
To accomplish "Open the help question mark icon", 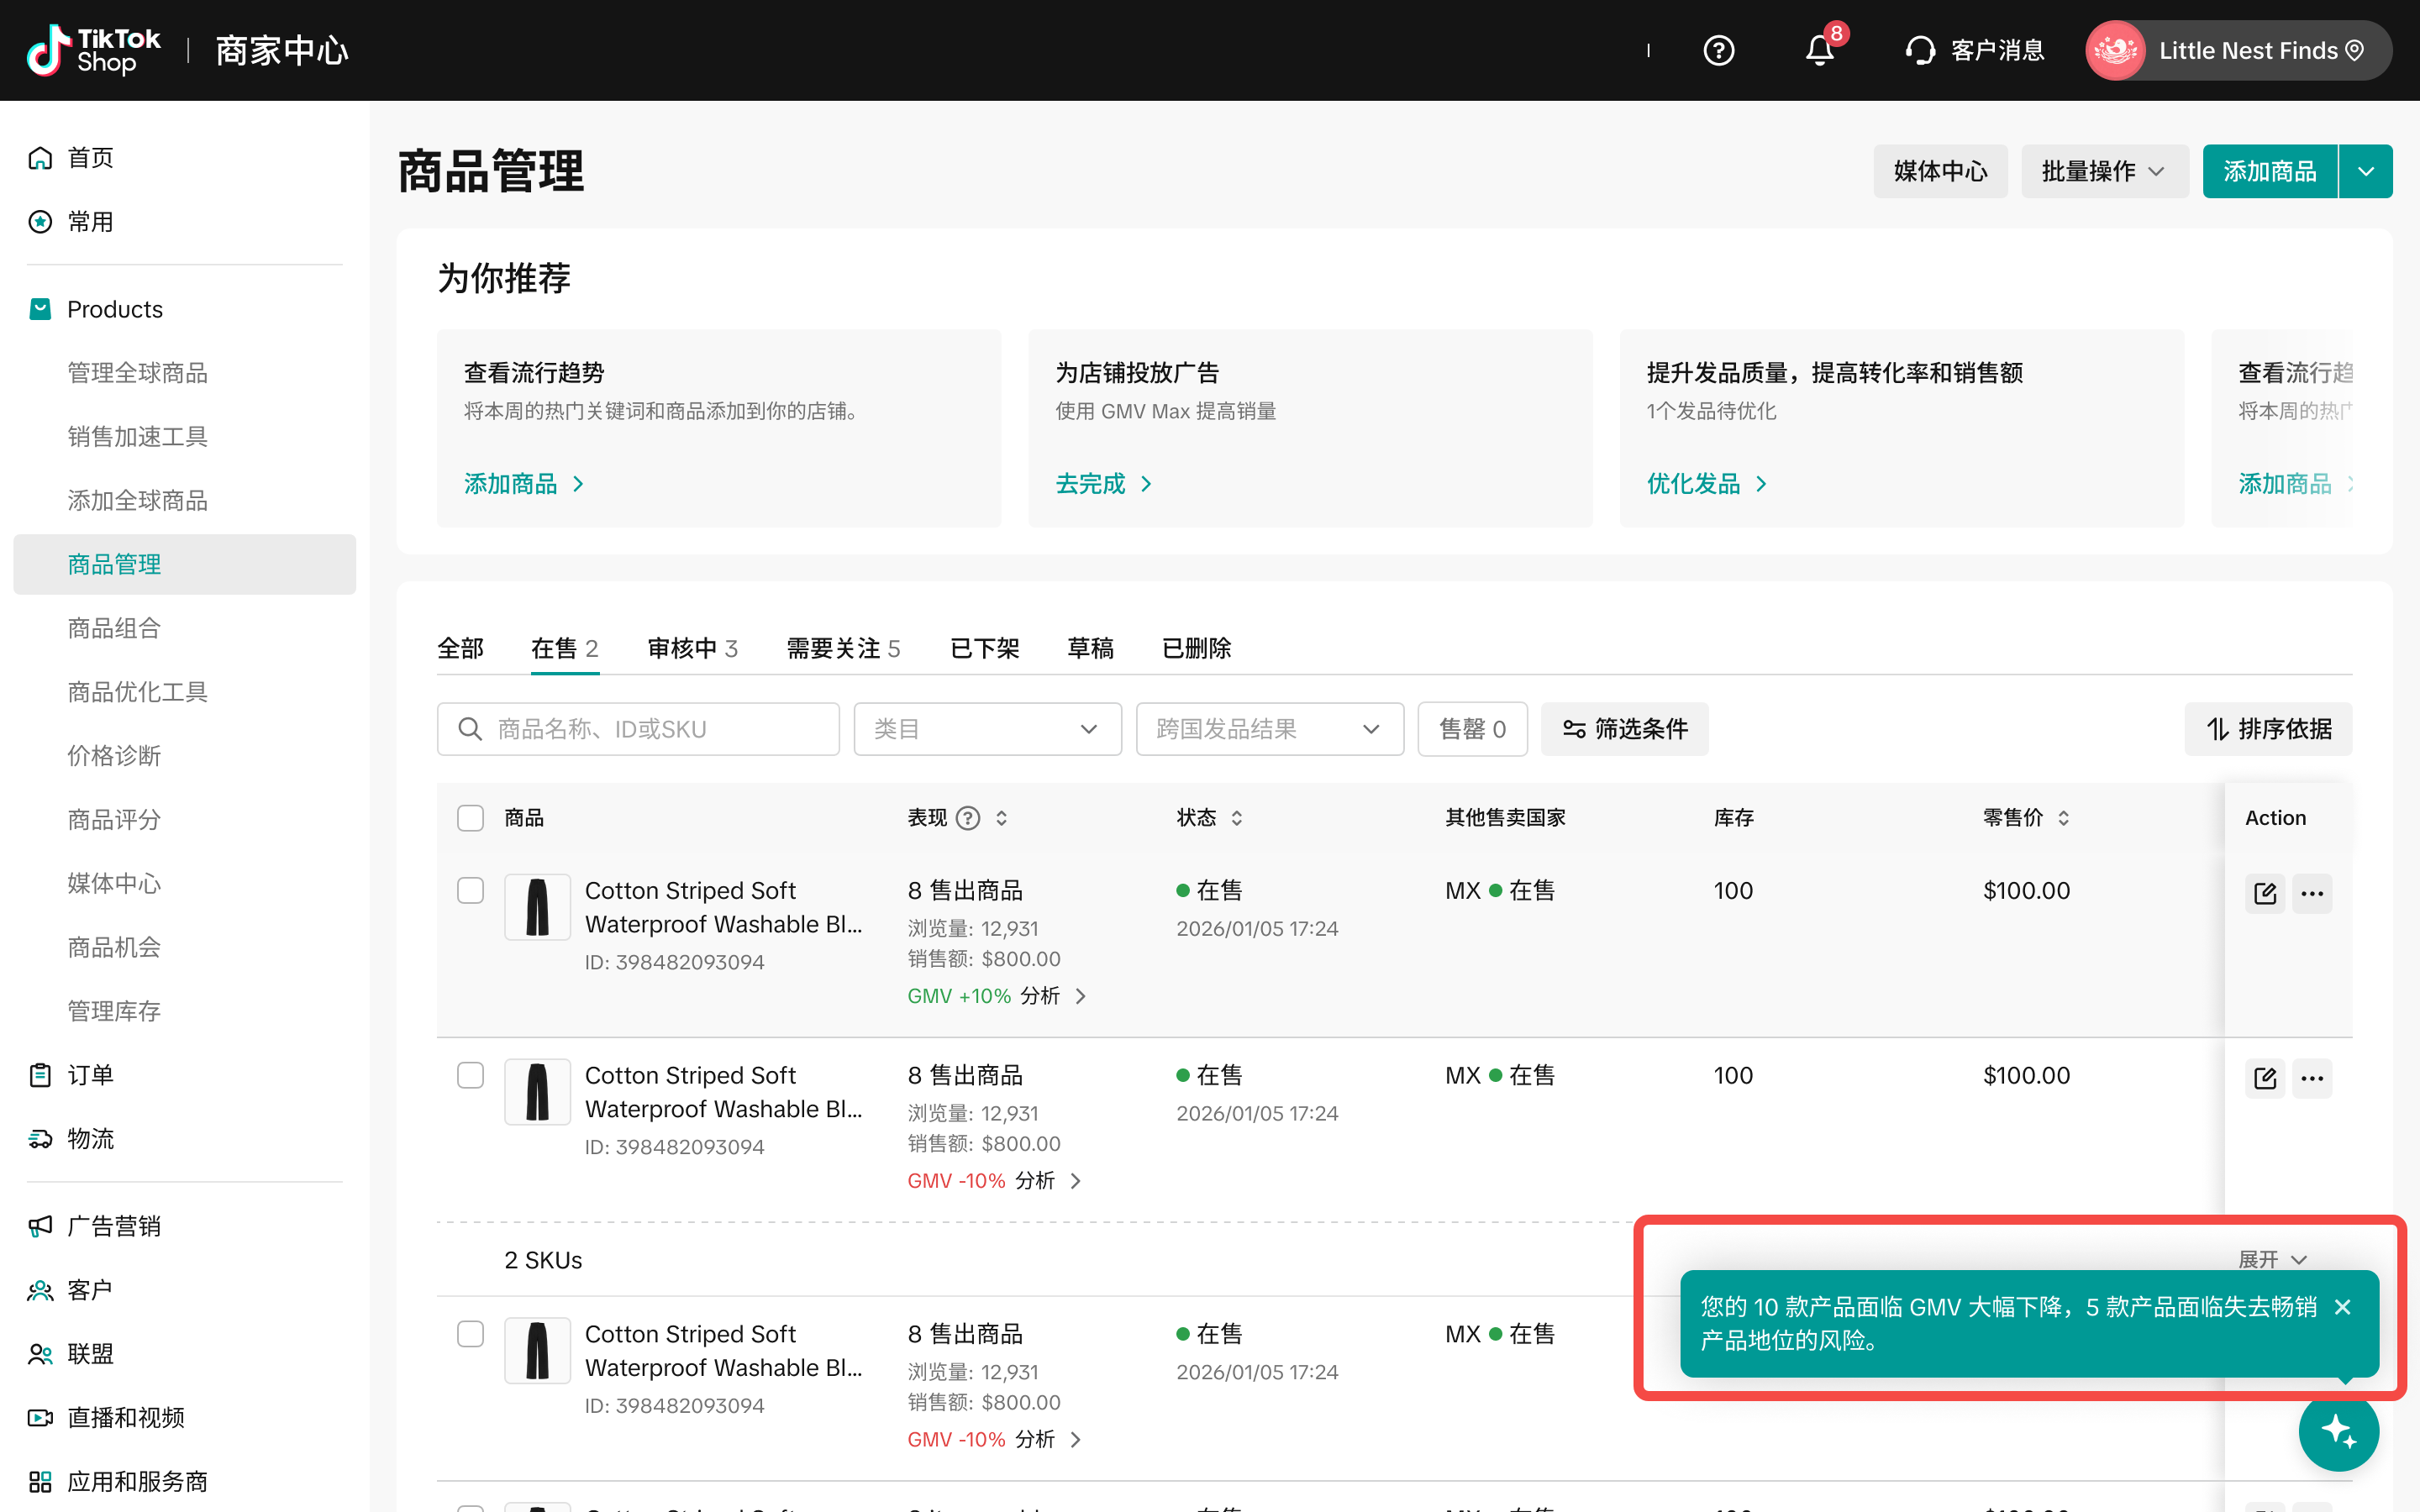I will coord(1718,50).
